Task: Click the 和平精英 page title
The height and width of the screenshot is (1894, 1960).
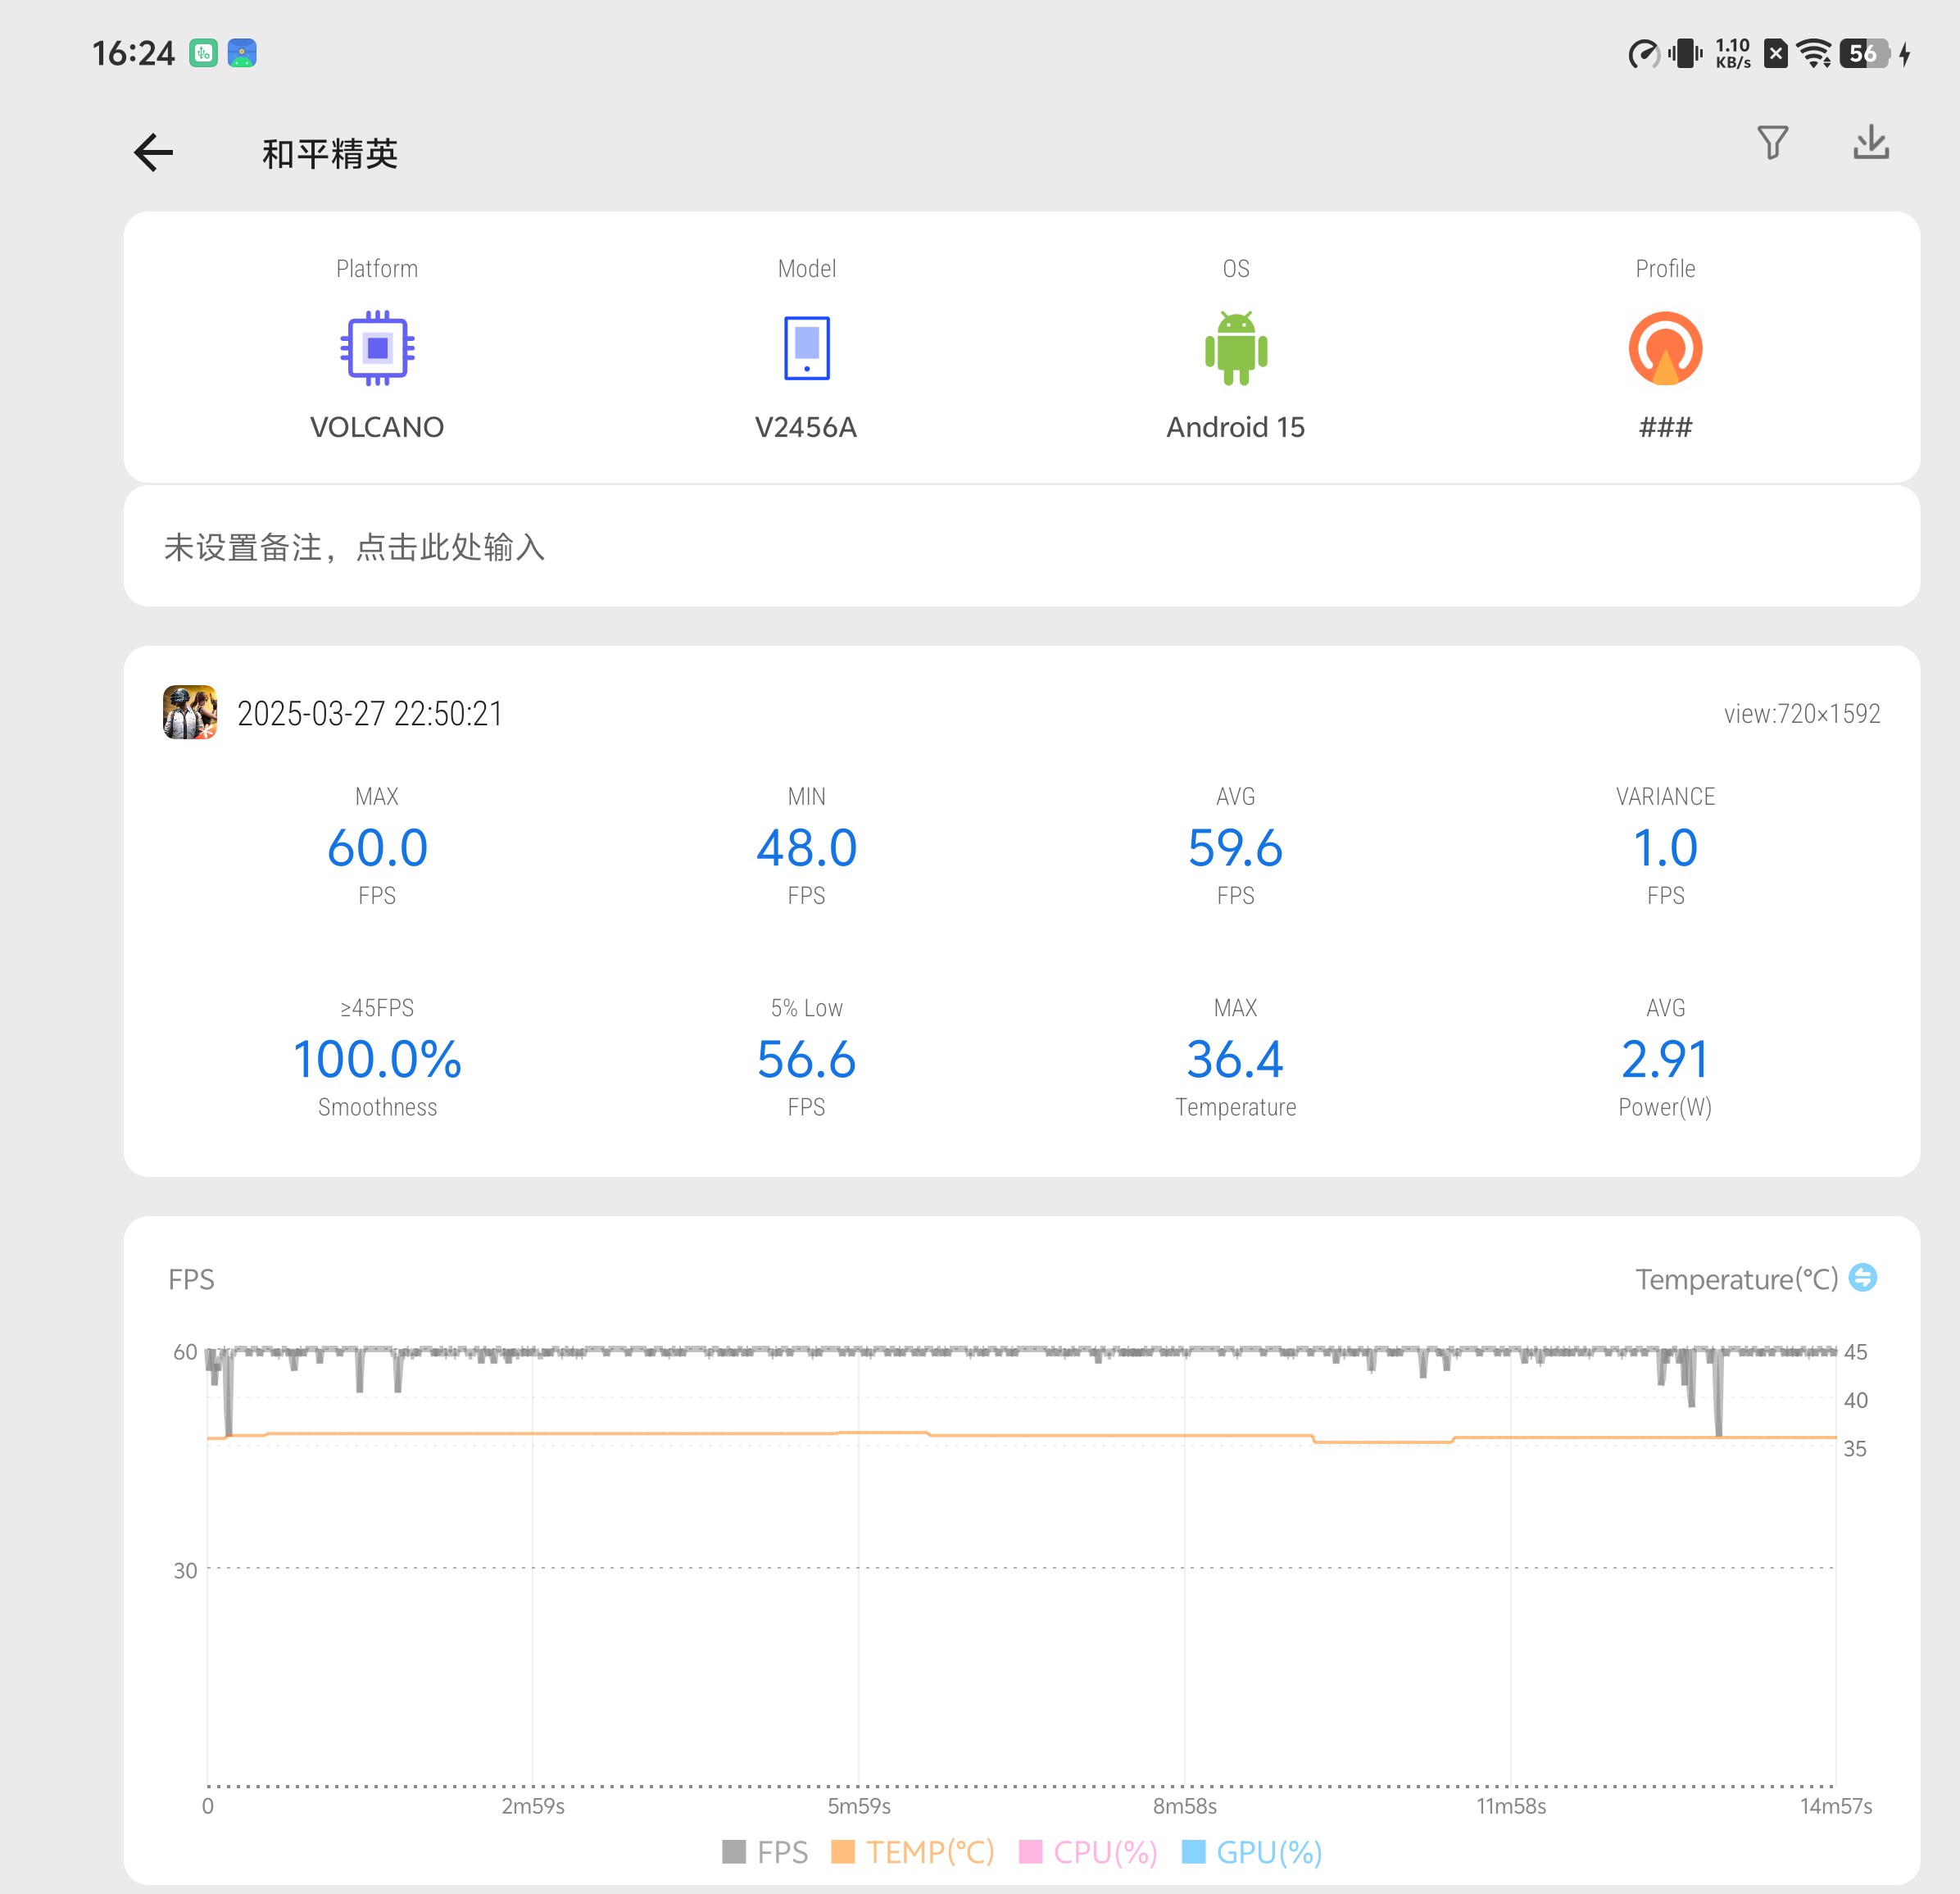Action: [x=330, y=153]
